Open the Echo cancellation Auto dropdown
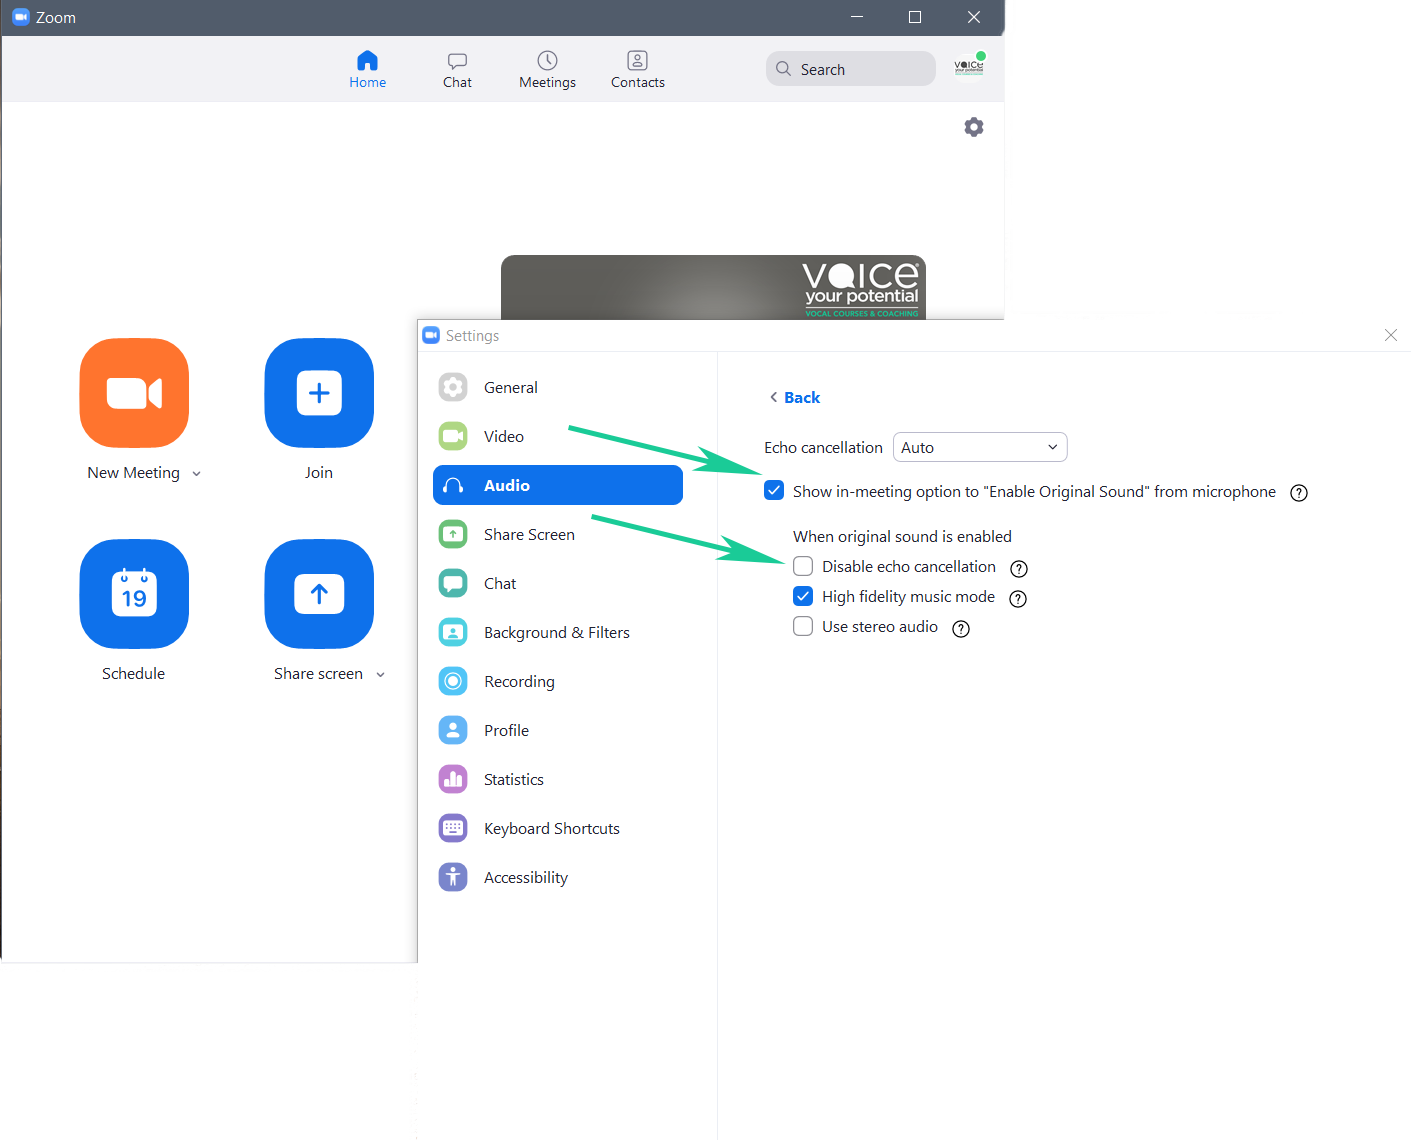Viewport: 1411px width, 1140px height. pyautogui.click(x=980, y=447)
